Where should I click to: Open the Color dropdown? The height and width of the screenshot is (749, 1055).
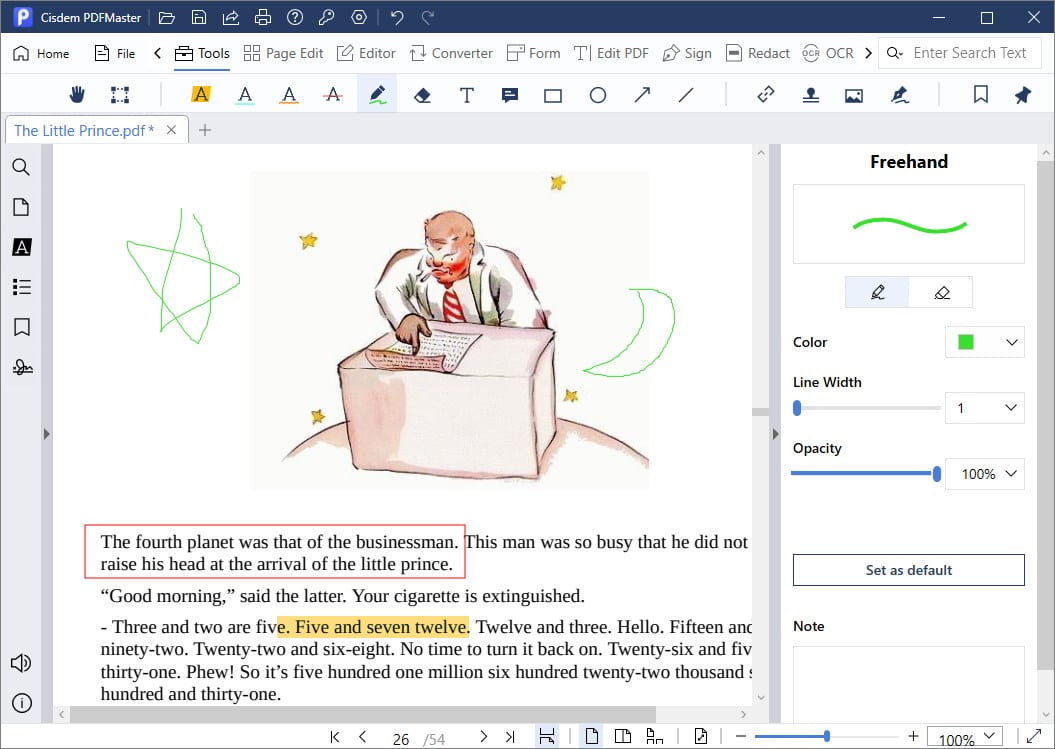coord(985,342)
